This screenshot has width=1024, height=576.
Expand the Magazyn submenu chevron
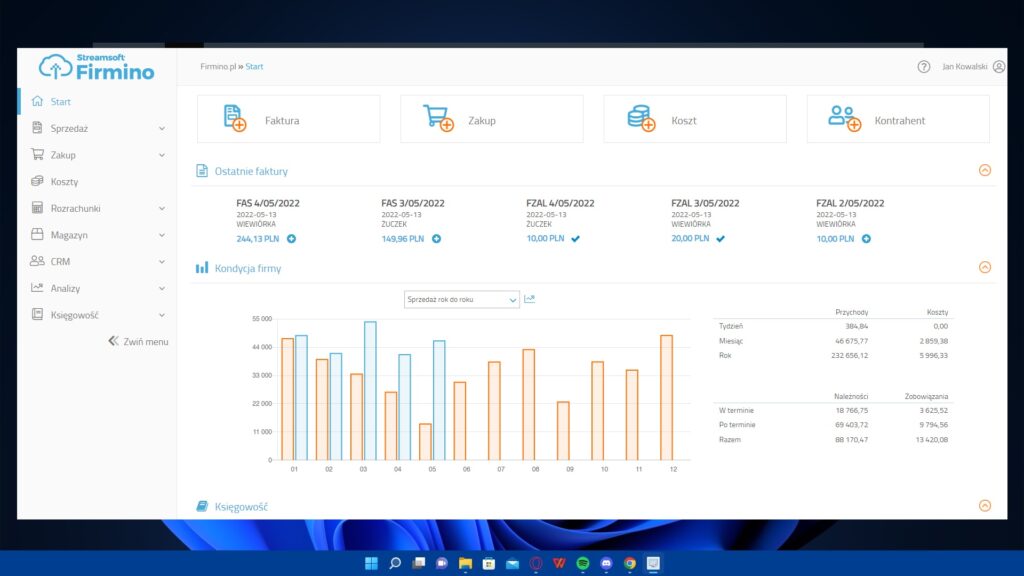point(161,235)
